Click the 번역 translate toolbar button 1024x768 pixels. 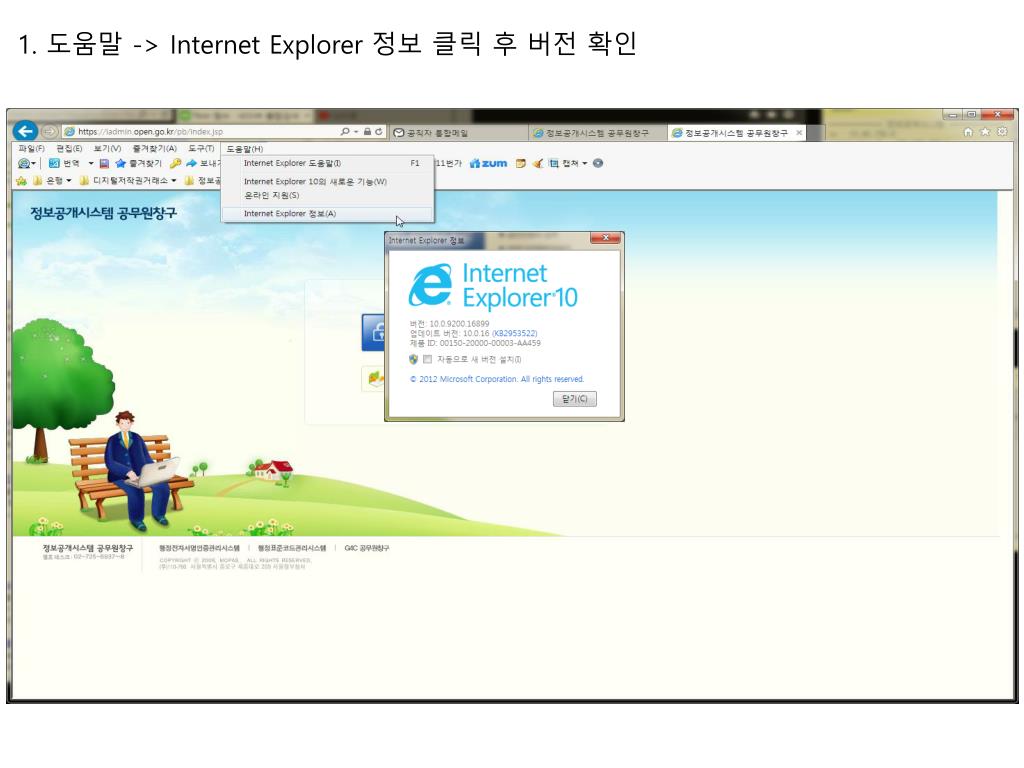[64, 163]
